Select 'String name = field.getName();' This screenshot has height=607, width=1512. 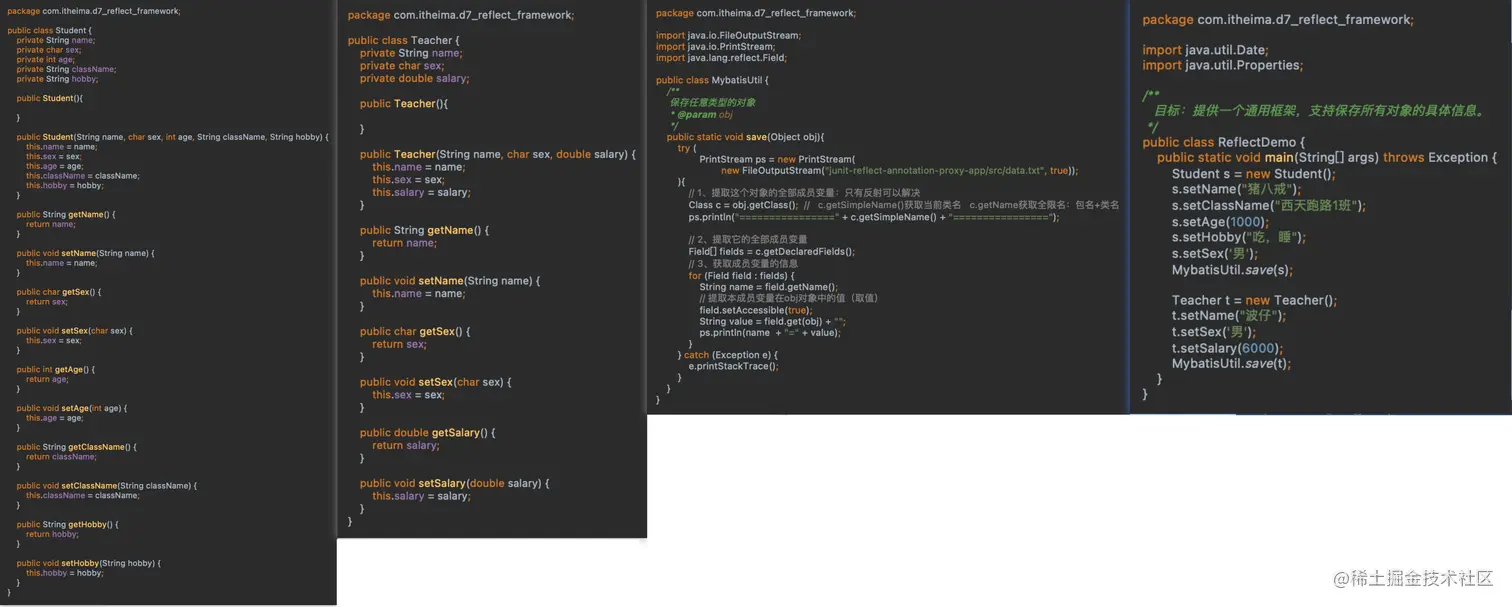coord(768,286)
